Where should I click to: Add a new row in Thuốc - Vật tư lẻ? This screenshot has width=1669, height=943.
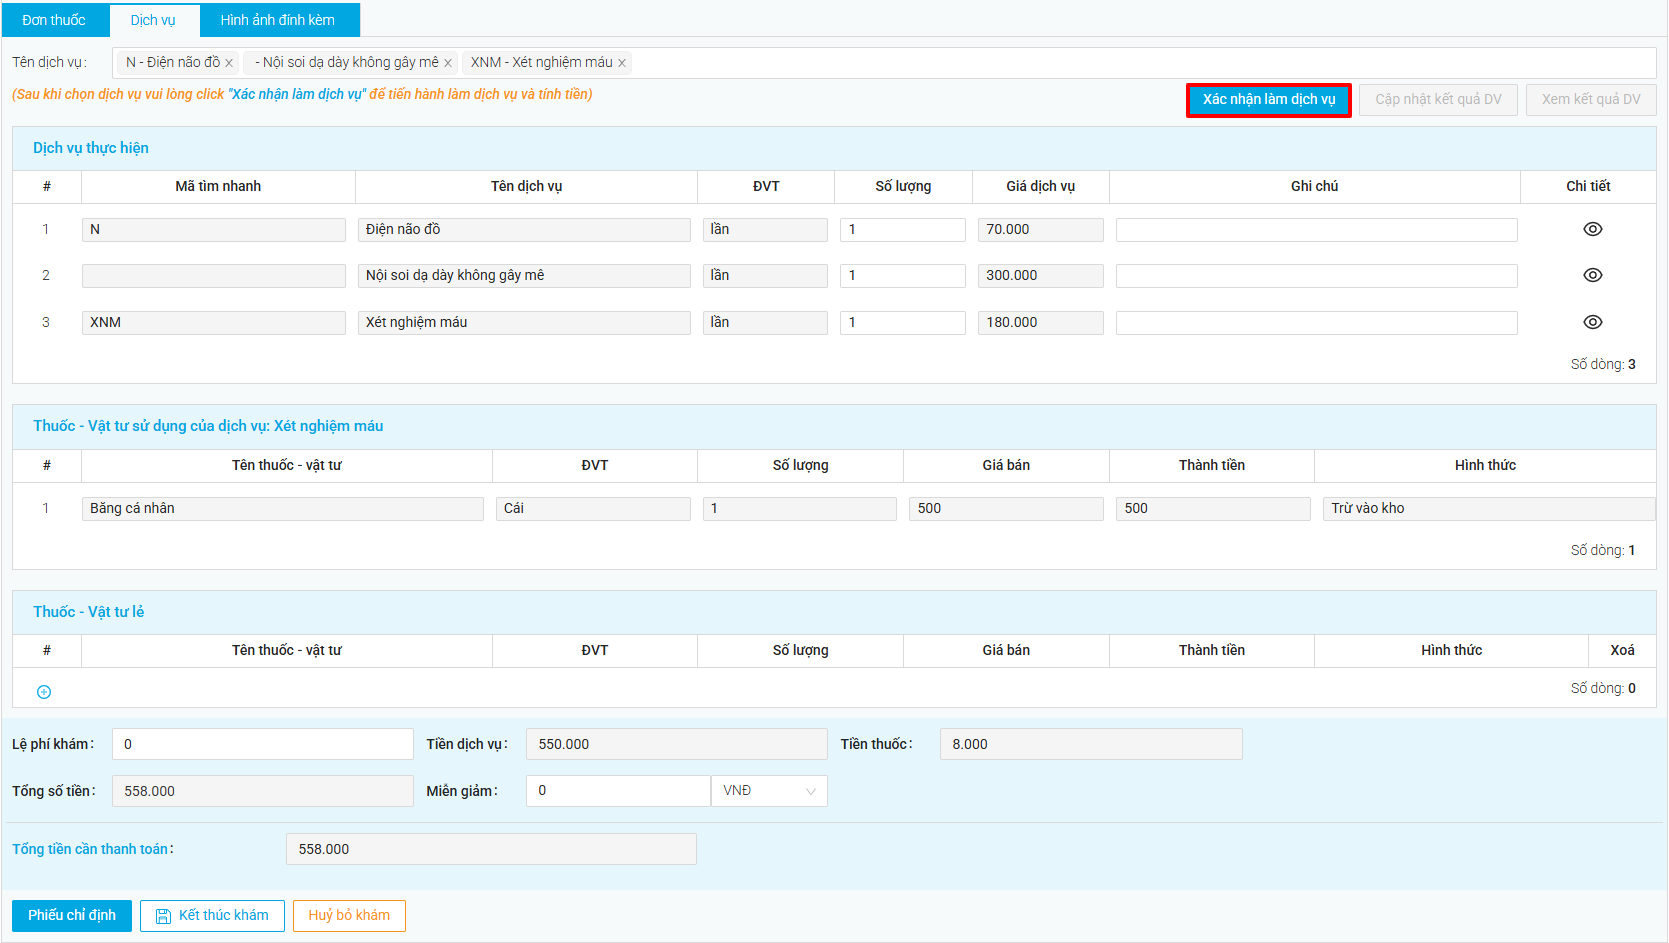tap(44, 692)
